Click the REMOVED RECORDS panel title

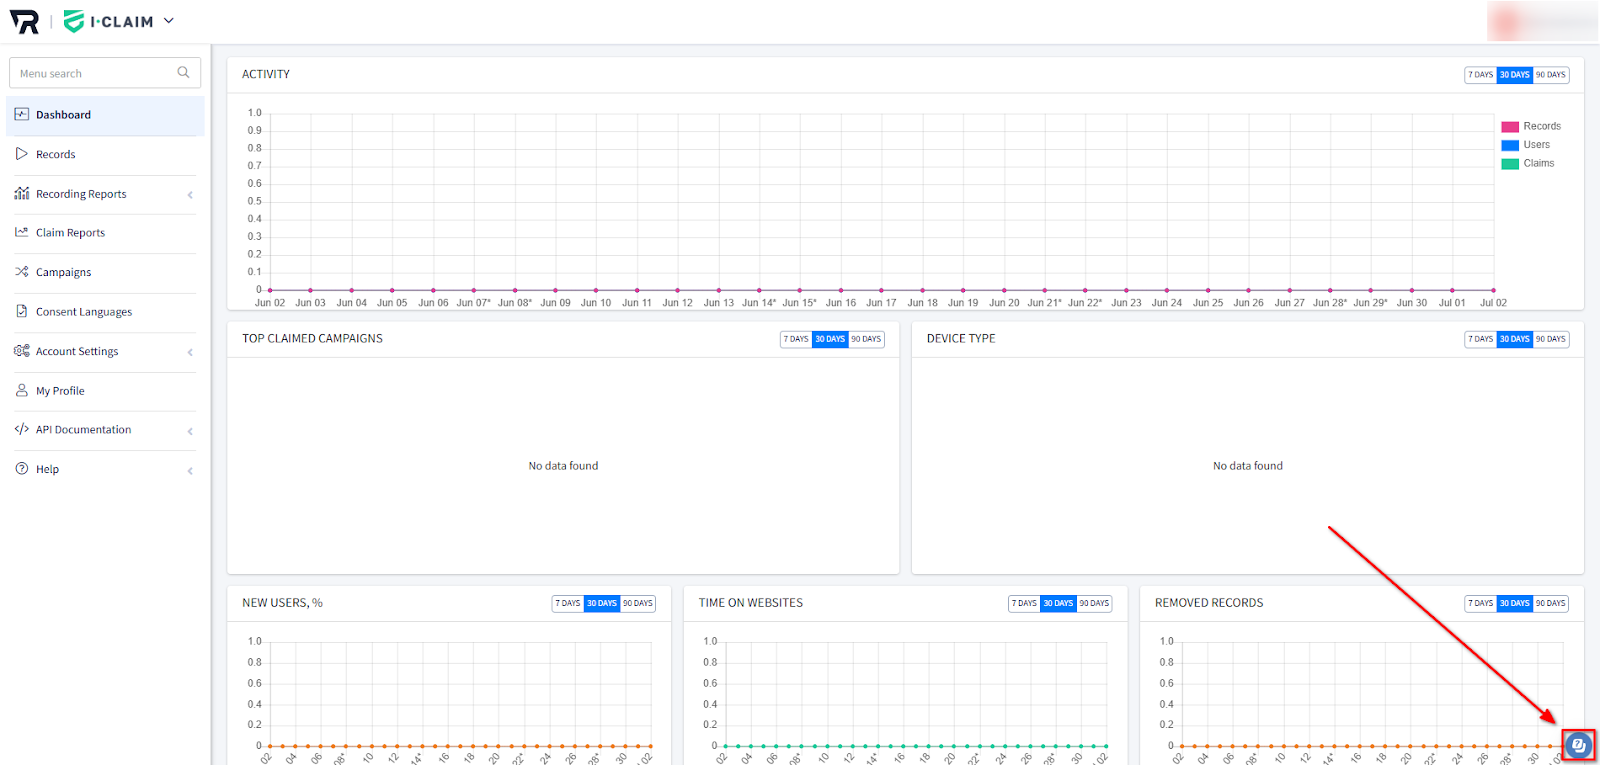[x=1209, y=602]
